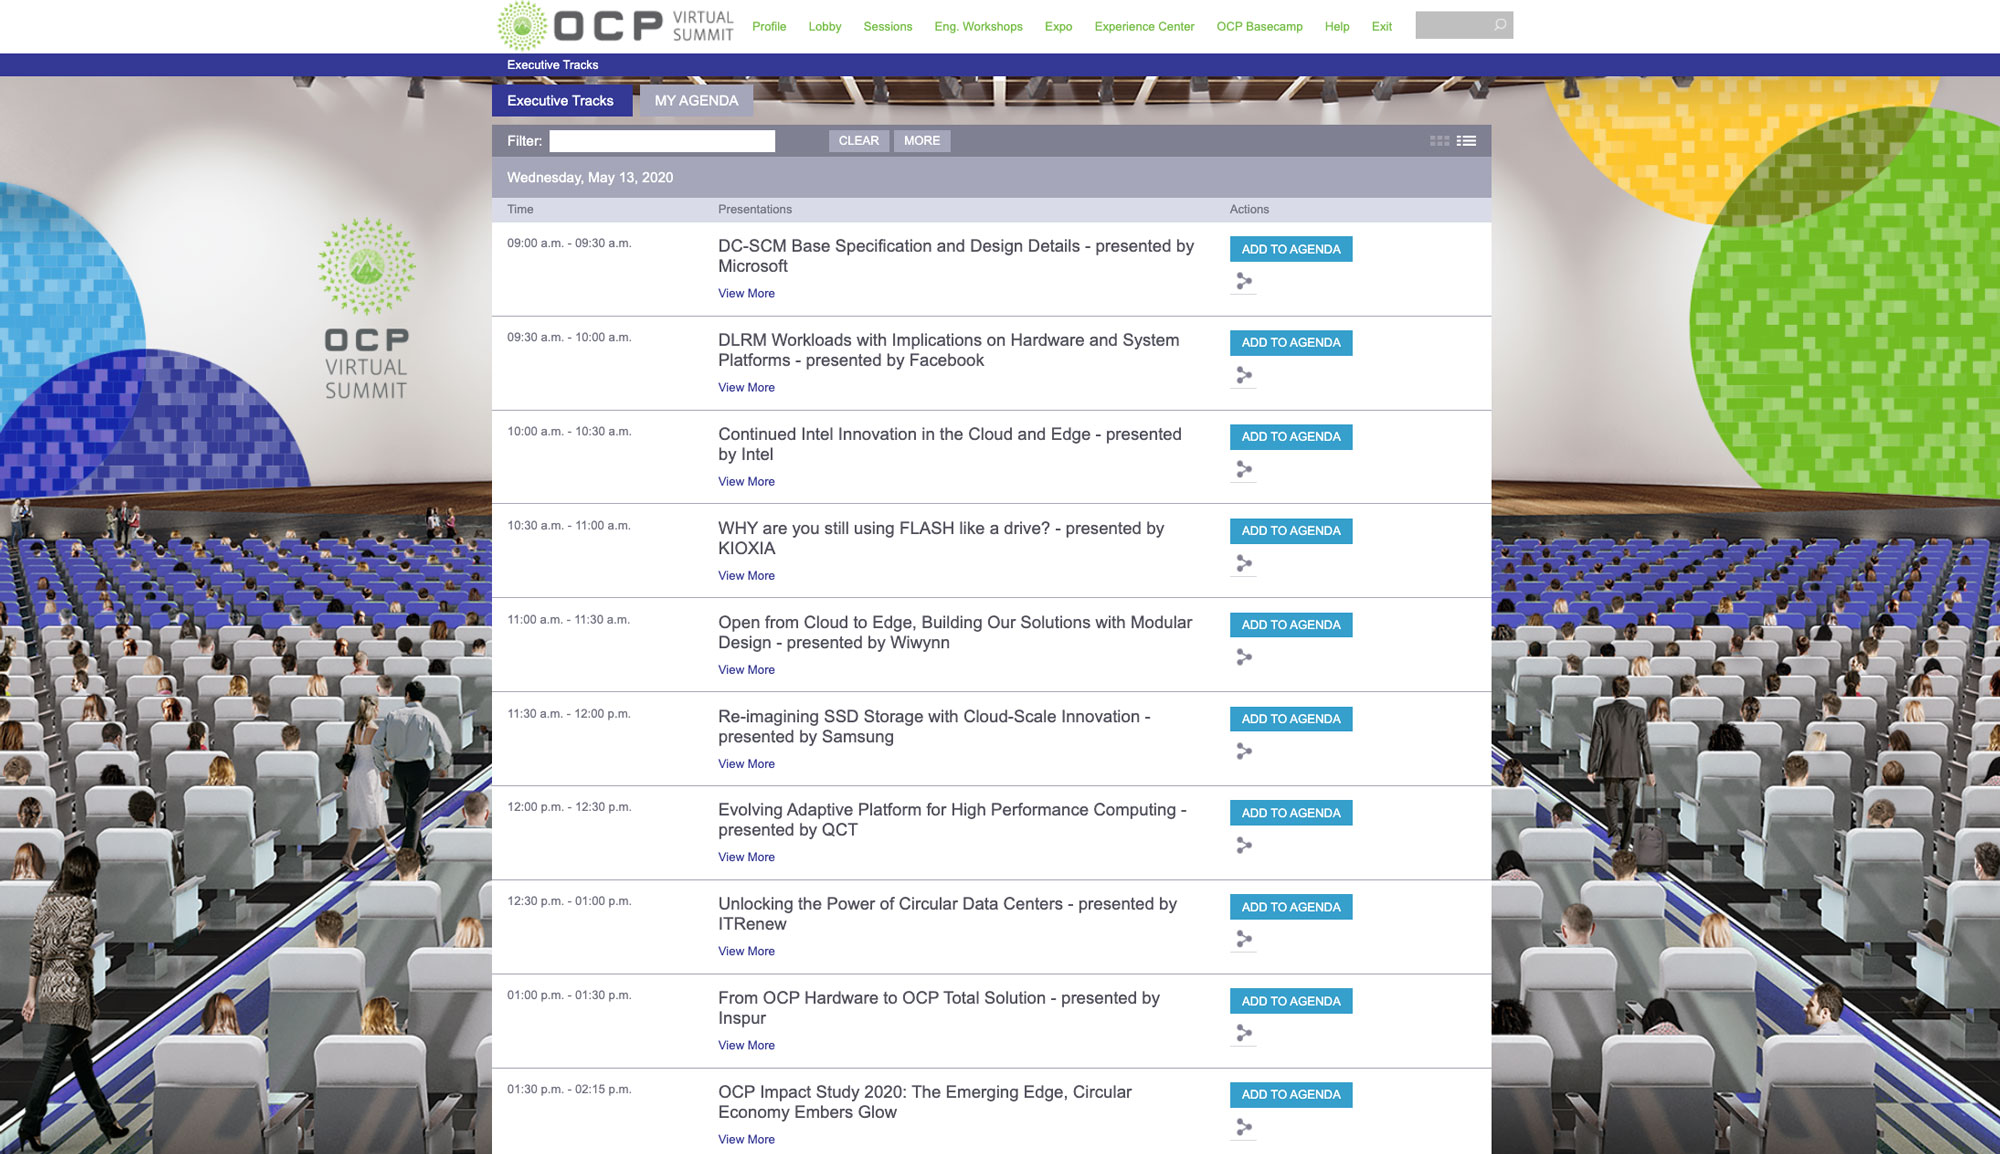Open OCP Basecamp
This screenshot has width=2000, height=1154.
click(1259, 27)
